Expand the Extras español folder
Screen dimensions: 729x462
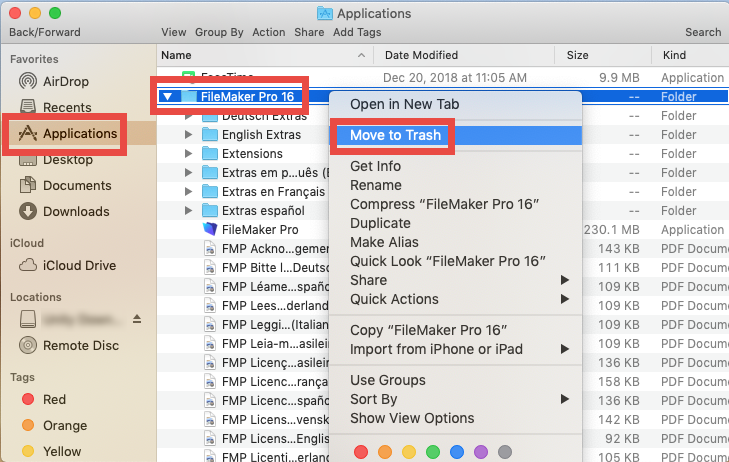pos(188,211)
